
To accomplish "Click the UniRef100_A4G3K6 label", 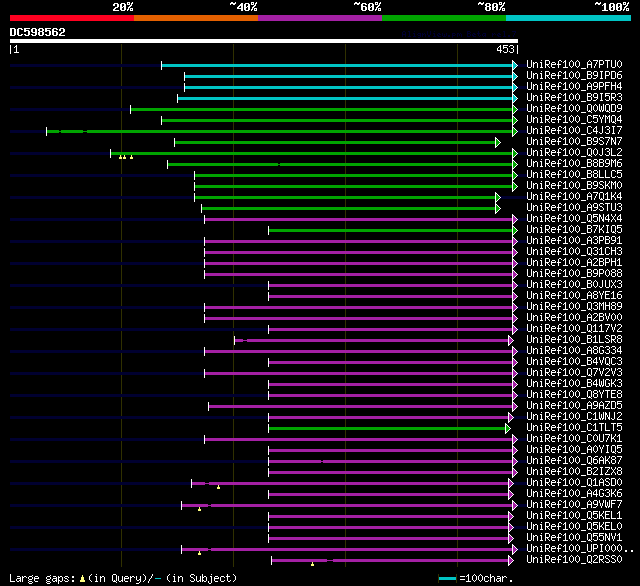I will click(574, 494).
